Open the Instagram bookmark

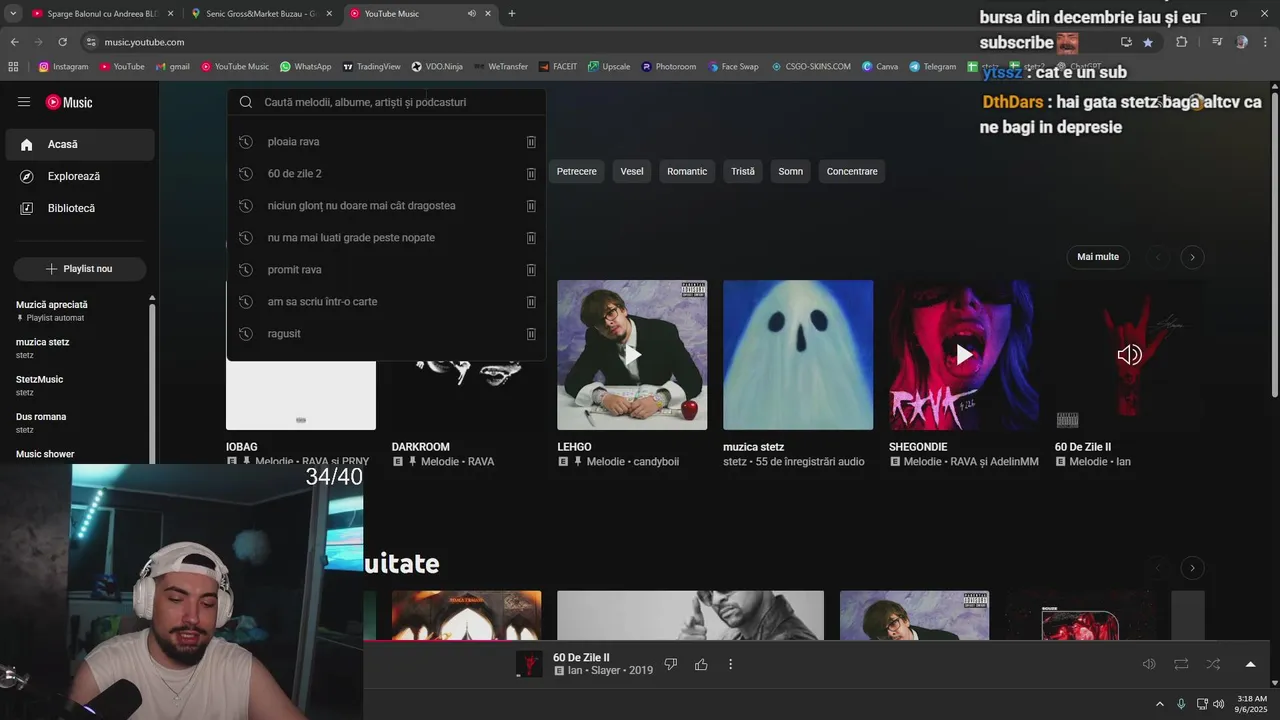point(64,67)
